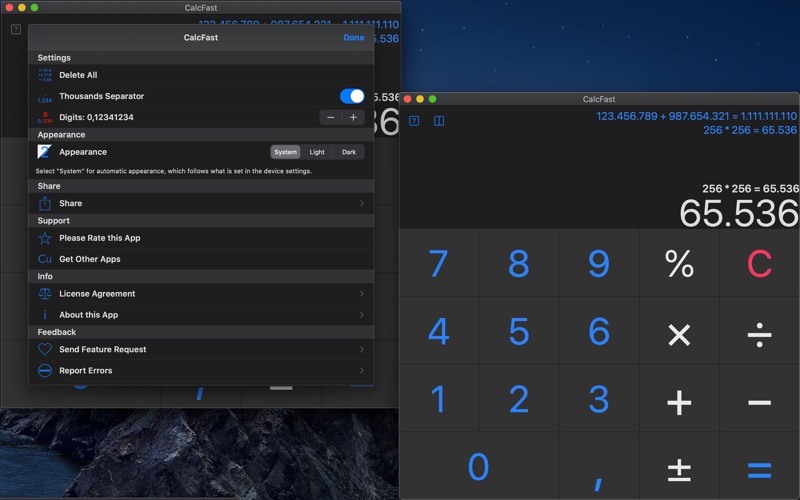
Task: Select Light appearance option
Action: click(x=317, y=152)
